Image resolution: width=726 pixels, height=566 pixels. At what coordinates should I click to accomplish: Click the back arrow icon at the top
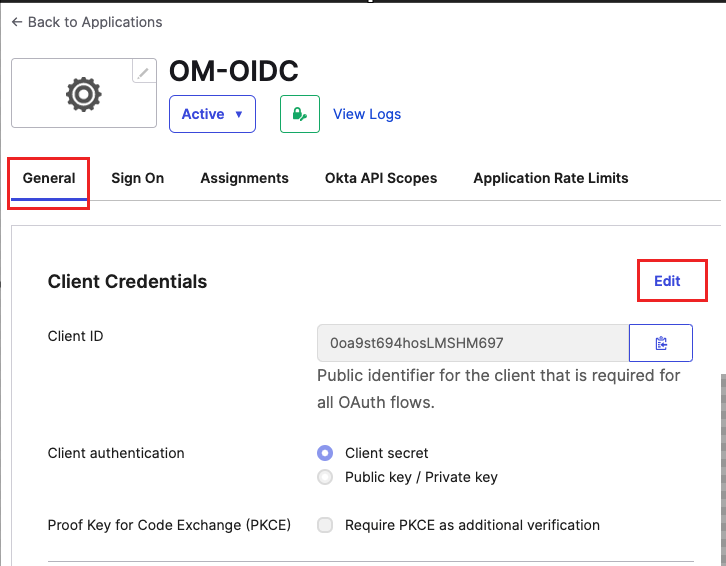(x=17, y=22)
